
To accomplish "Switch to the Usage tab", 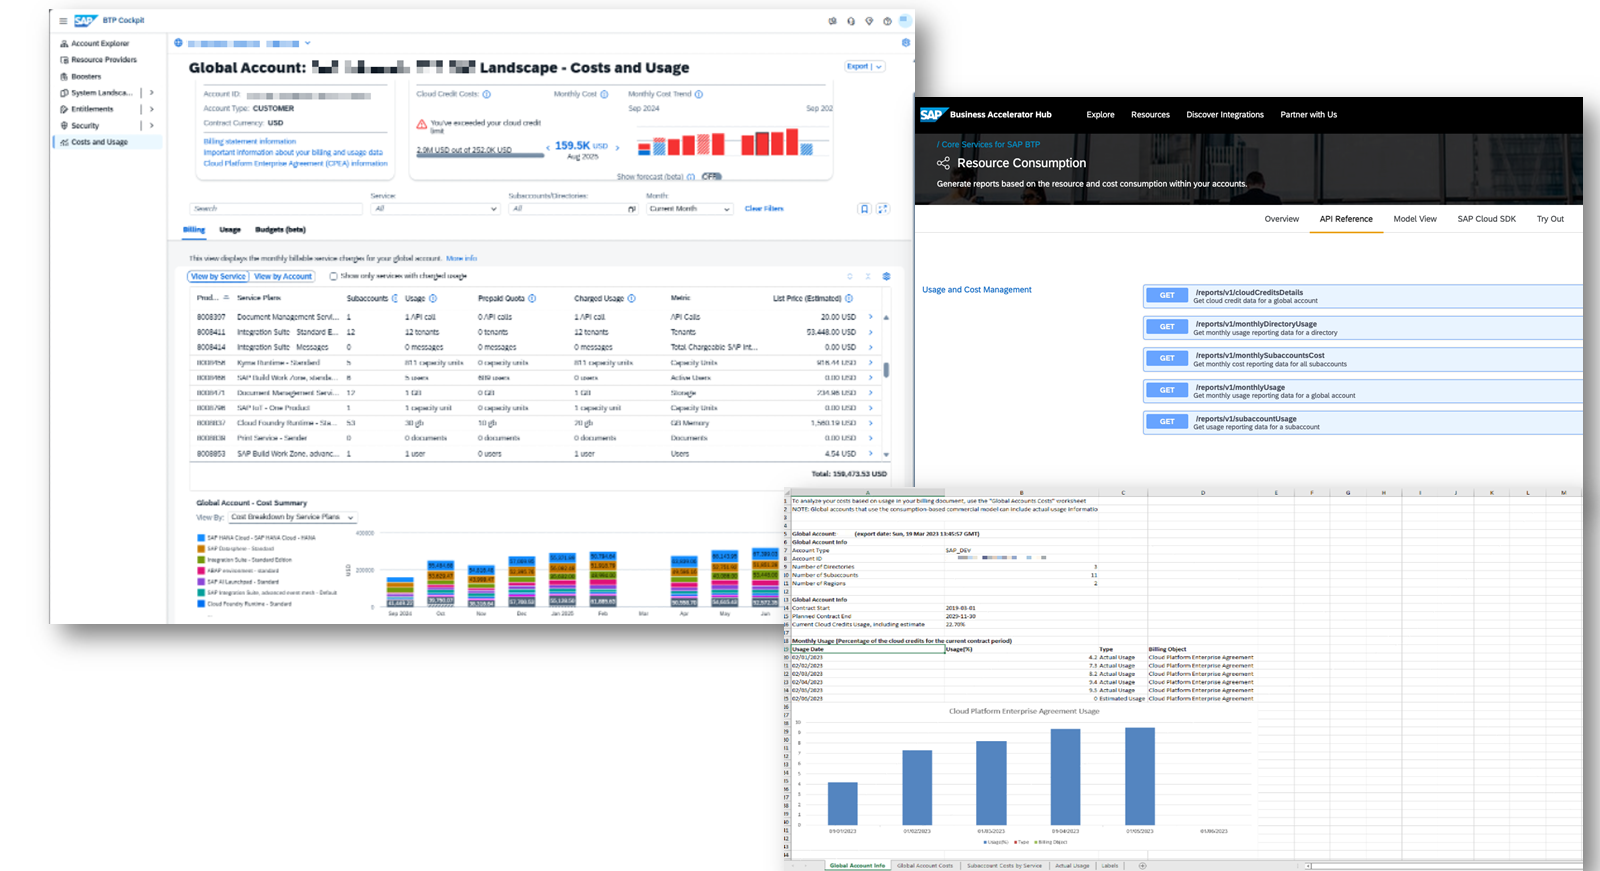I will 230,230.
